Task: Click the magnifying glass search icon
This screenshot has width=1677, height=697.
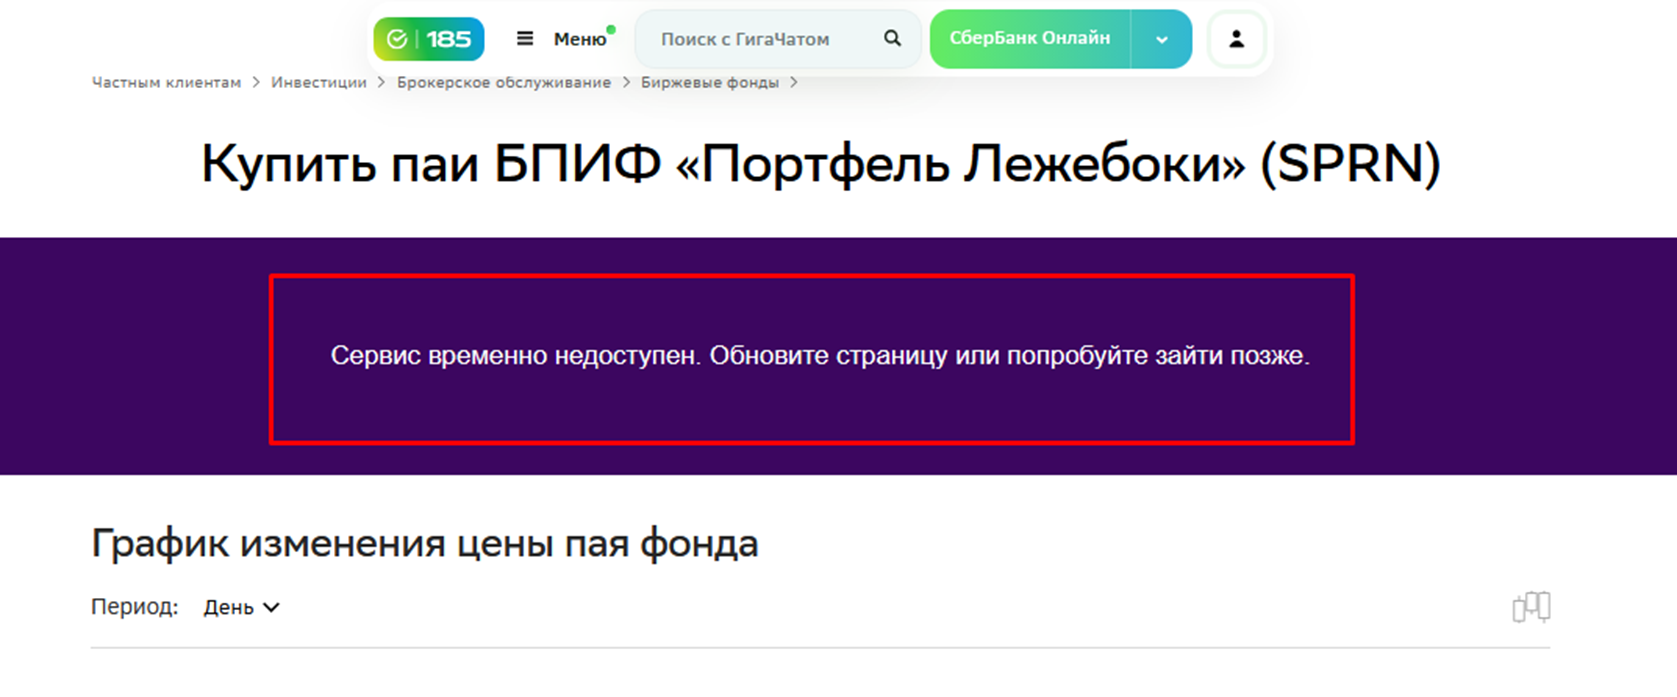Action: click(892, 39)
